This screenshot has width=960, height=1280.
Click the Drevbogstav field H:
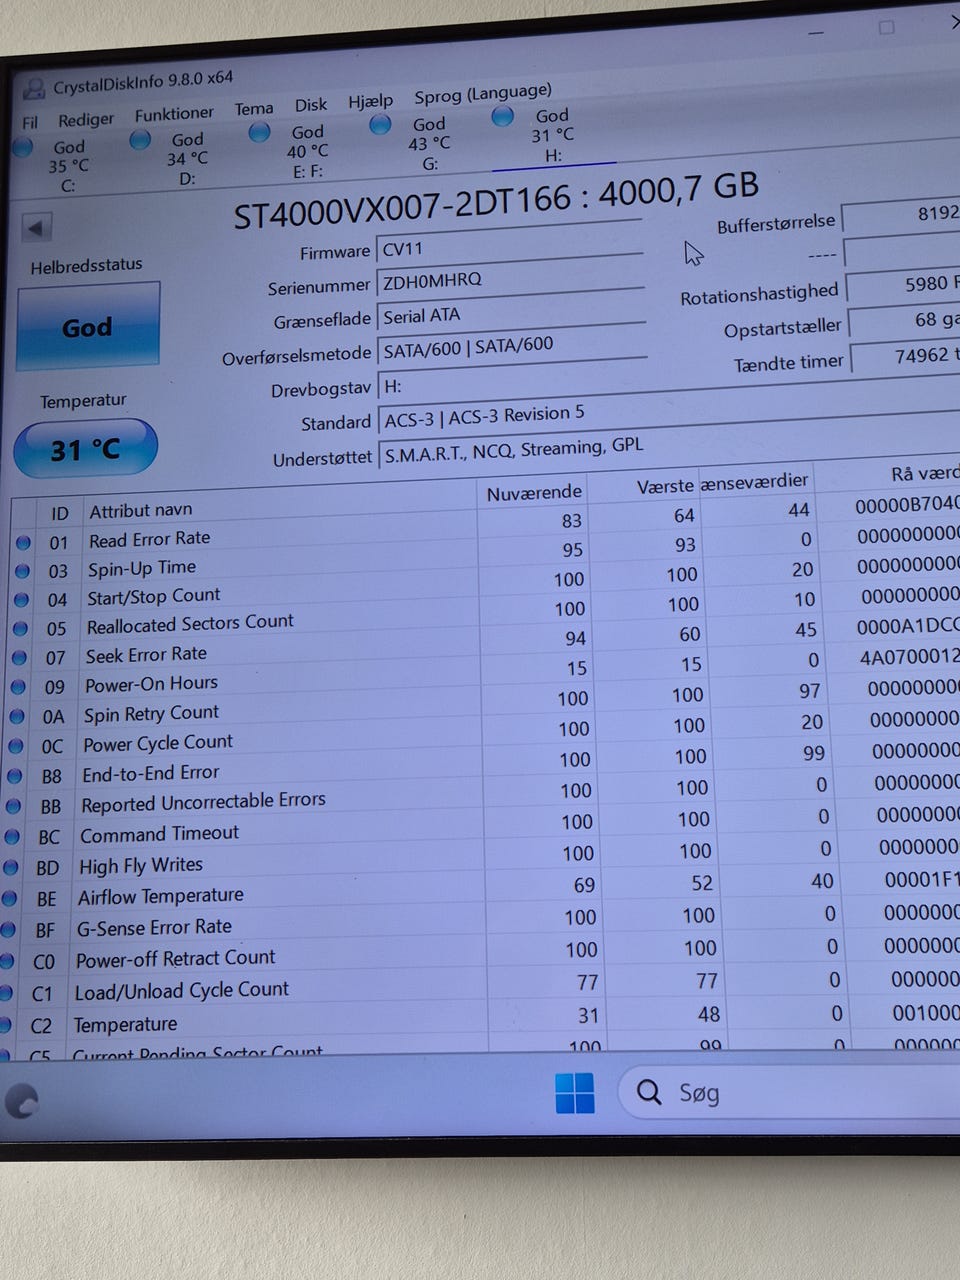point(513,381)
